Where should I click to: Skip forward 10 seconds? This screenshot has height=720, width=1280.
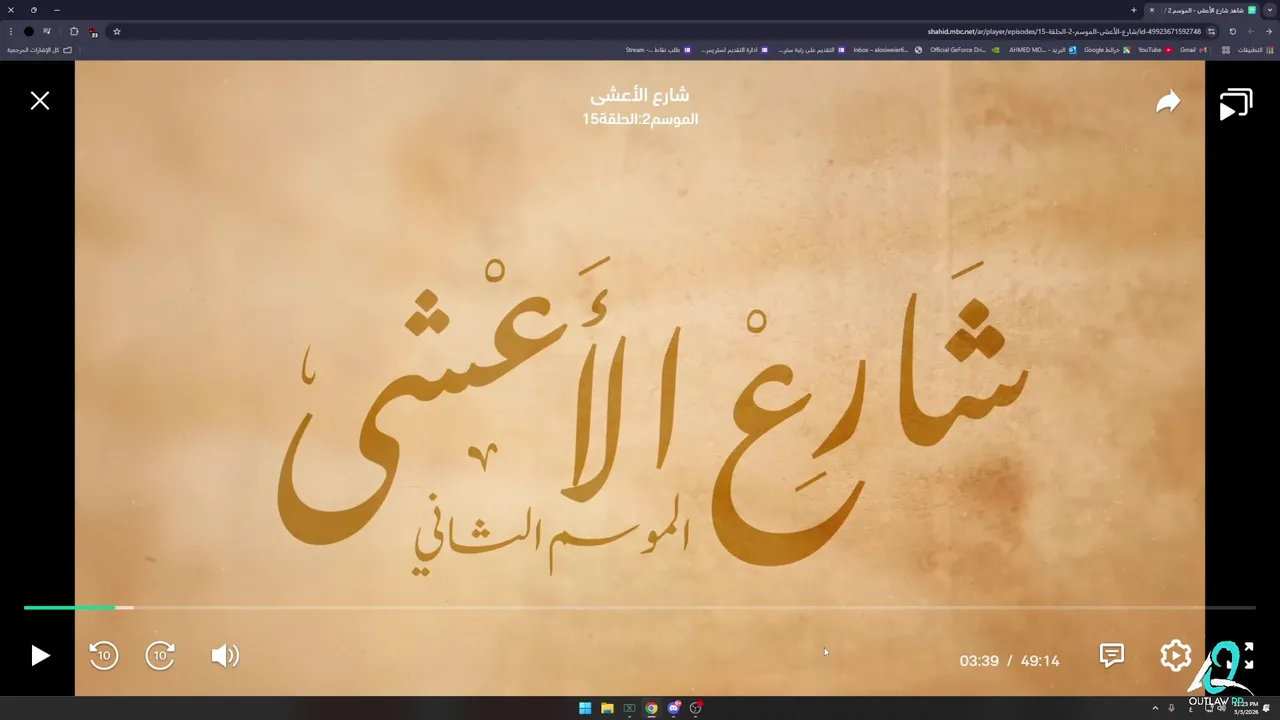click(161, 656)
